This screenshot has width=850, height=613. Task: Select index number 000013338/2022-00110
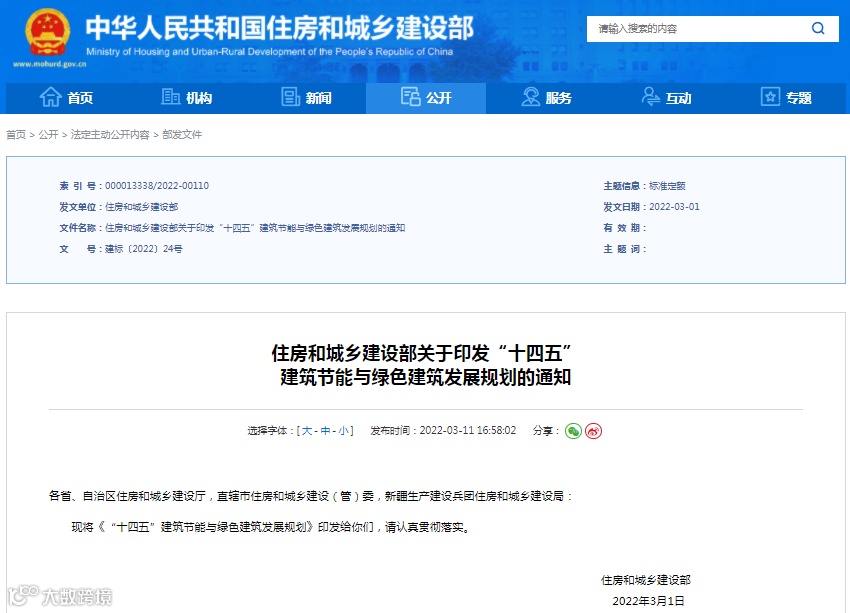click(x=157, y=186)
